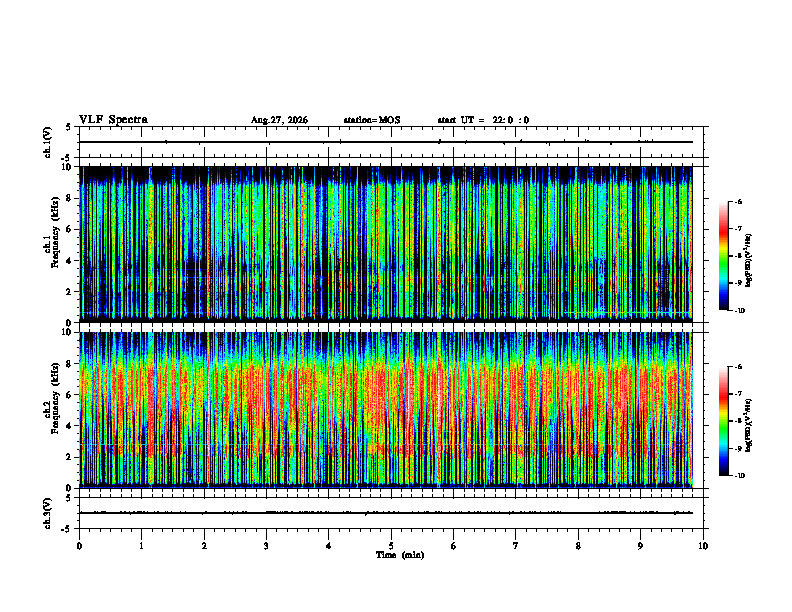Click the "-10" tick on ch.2 color bar
The height and width of the screenshot is (612, 792).
[740, 476]
